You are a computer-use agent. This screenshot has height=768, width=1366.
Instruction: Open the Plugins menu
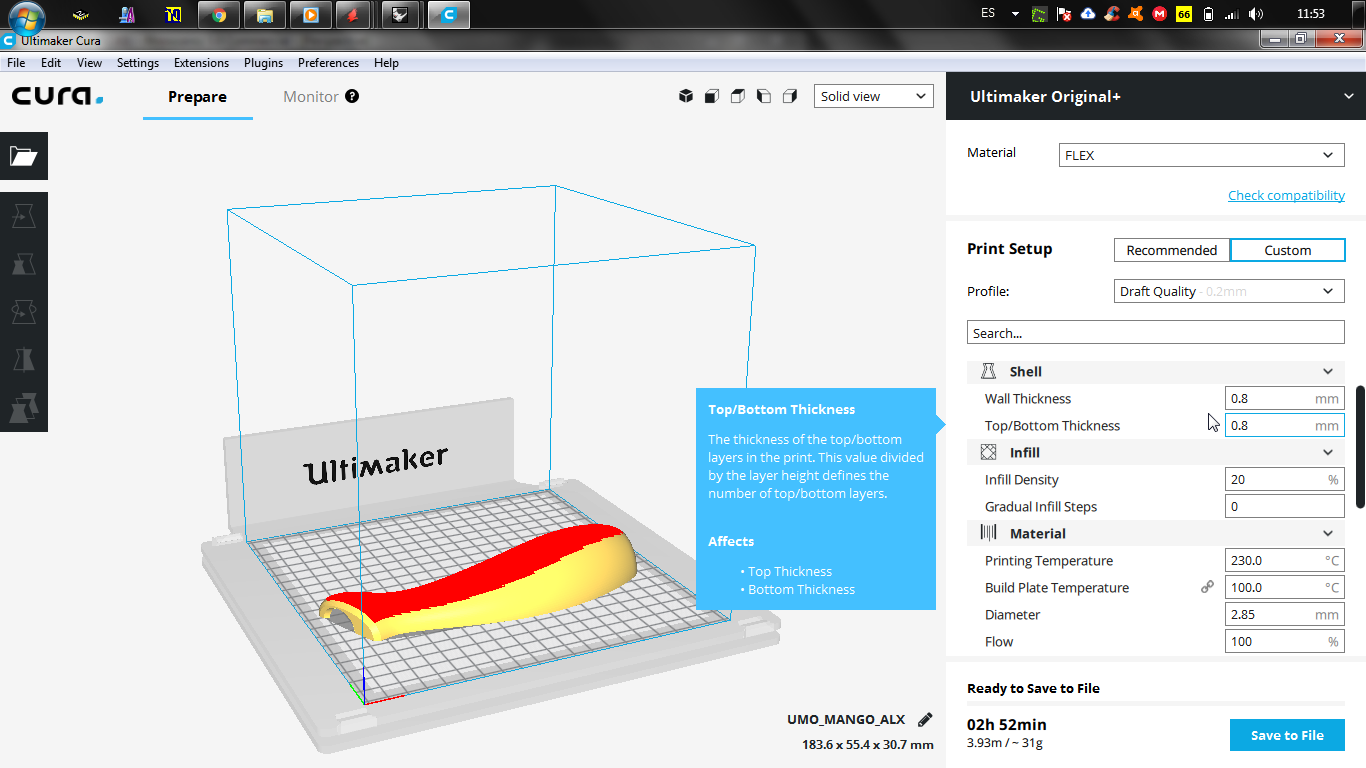(x=263, y=62)
